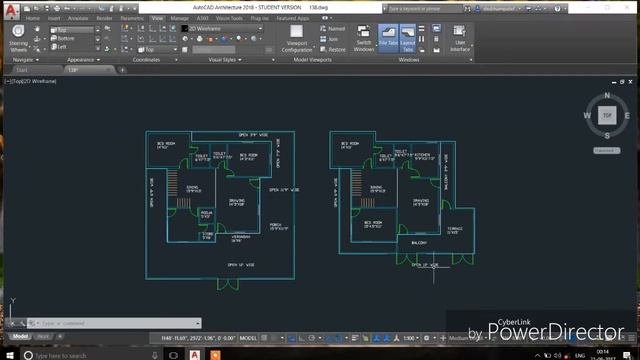Click the viewport label [-][Top][2D Wireframe]
The height and width of the screenshot is (360, 640).
point(31,81)
